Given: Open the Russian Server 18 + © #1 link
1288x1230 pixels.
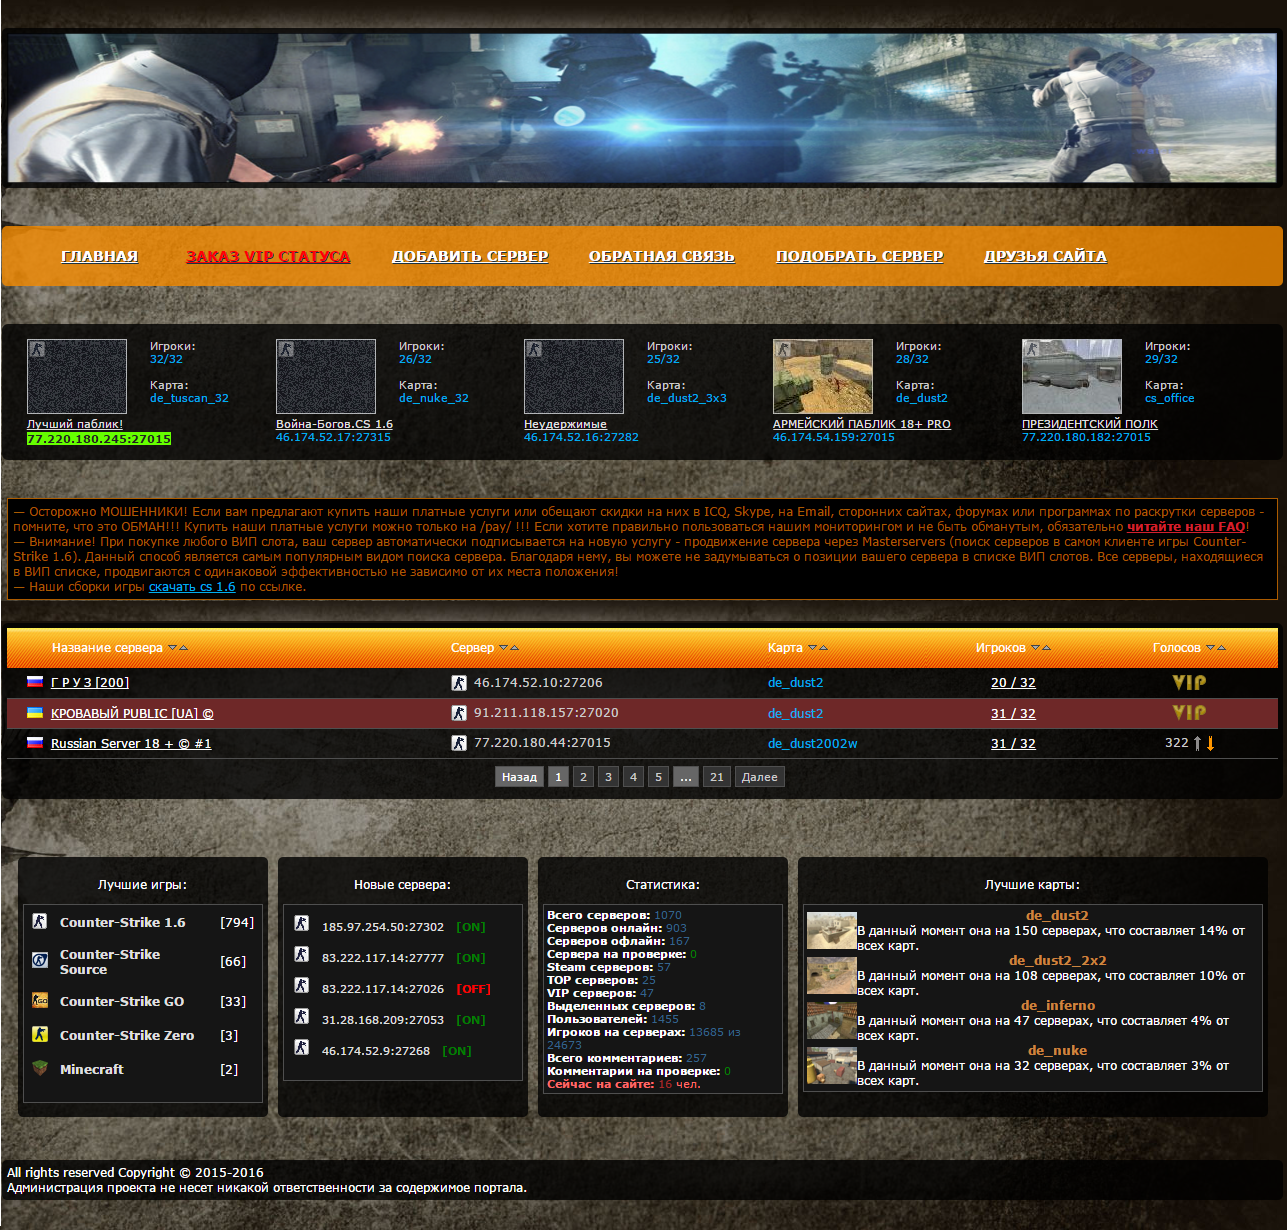Looking at the screenshot, I should (131, 744).
